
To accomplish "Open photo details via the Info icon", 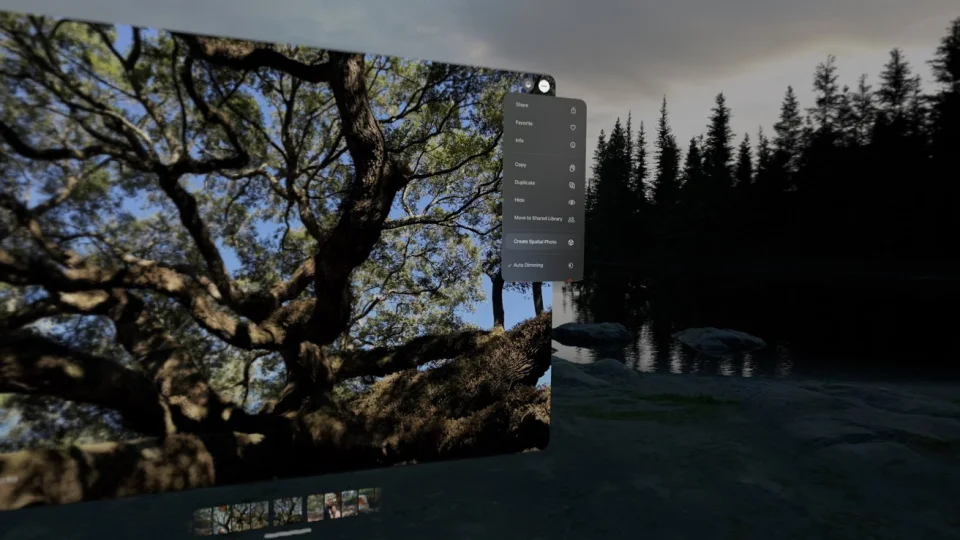I will click(x=573, y=144).
